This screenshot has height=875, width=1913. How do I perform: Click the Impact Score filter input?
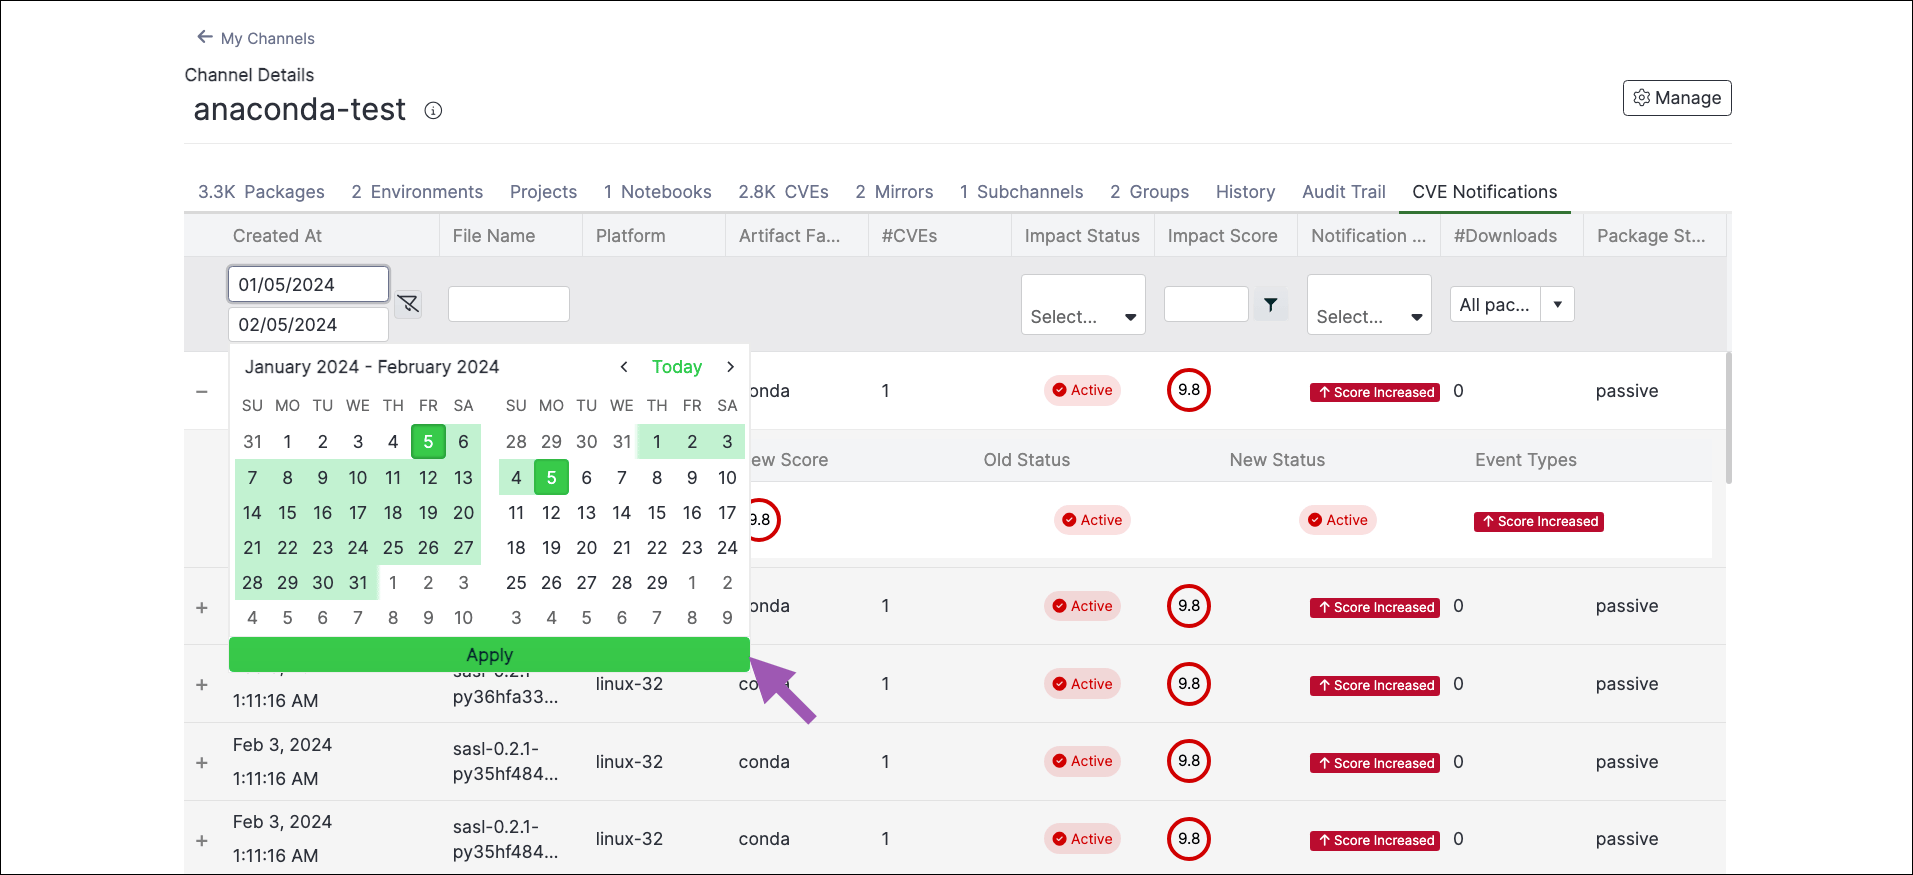tap(1206, 304)
